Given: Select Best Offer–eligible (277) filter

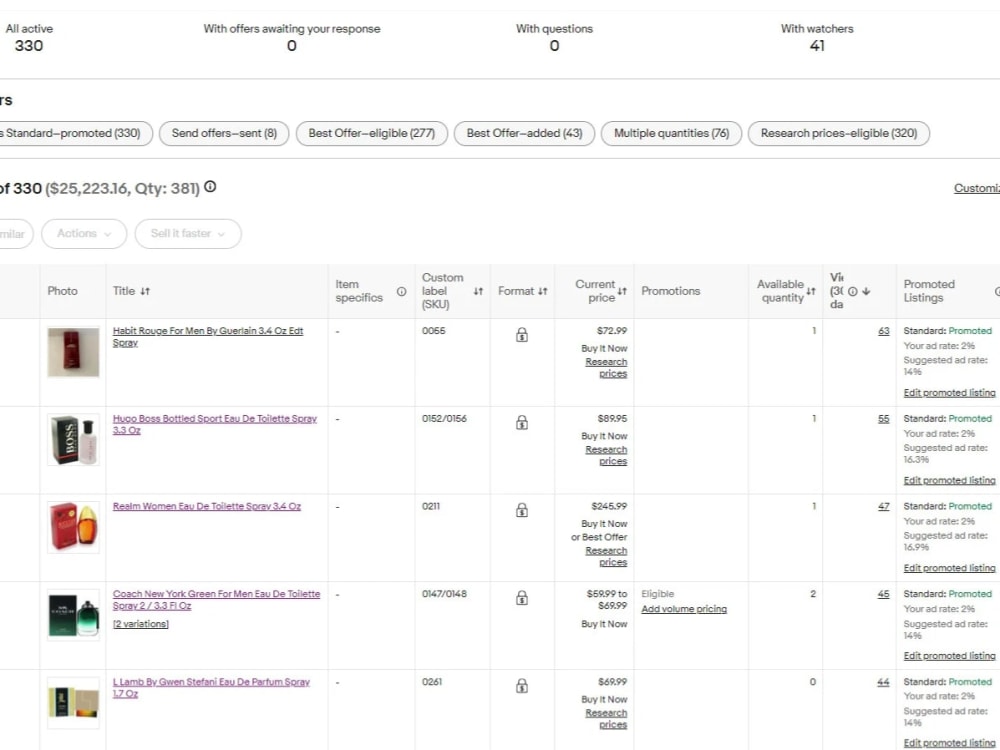Looking at the screenshot, I should click(x=372, y=133).
